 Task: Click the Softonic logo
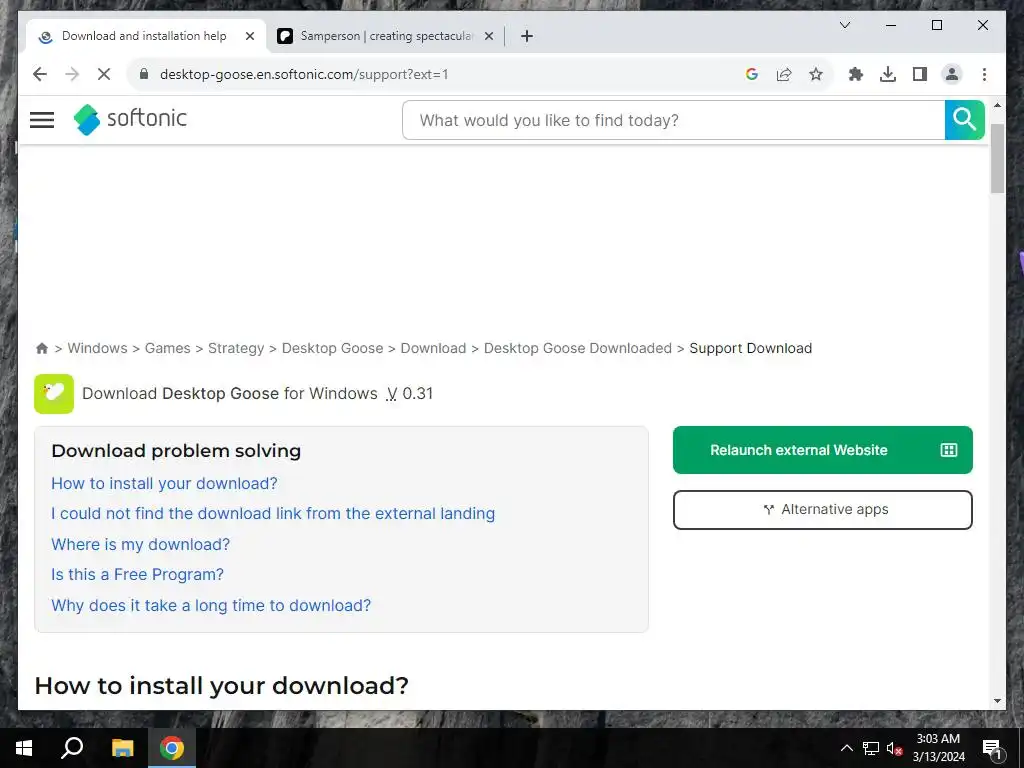(x=130, y=120)
